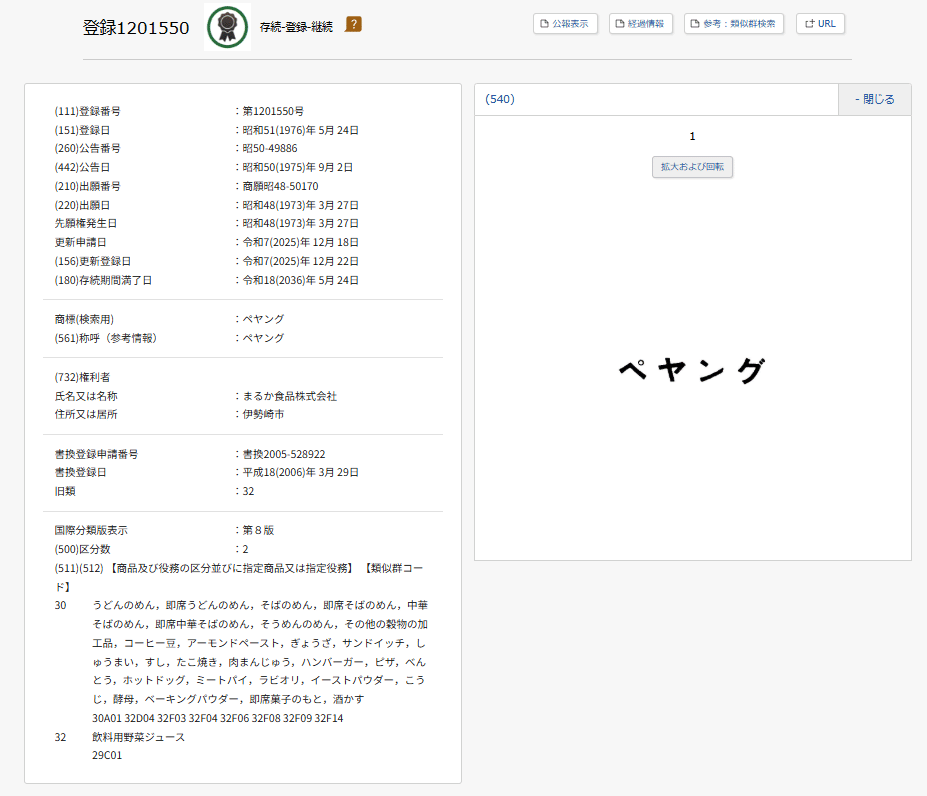Click the registration status rosette icon
The height and width of the screenshot is (796, 927).
(x=228, y=27)
